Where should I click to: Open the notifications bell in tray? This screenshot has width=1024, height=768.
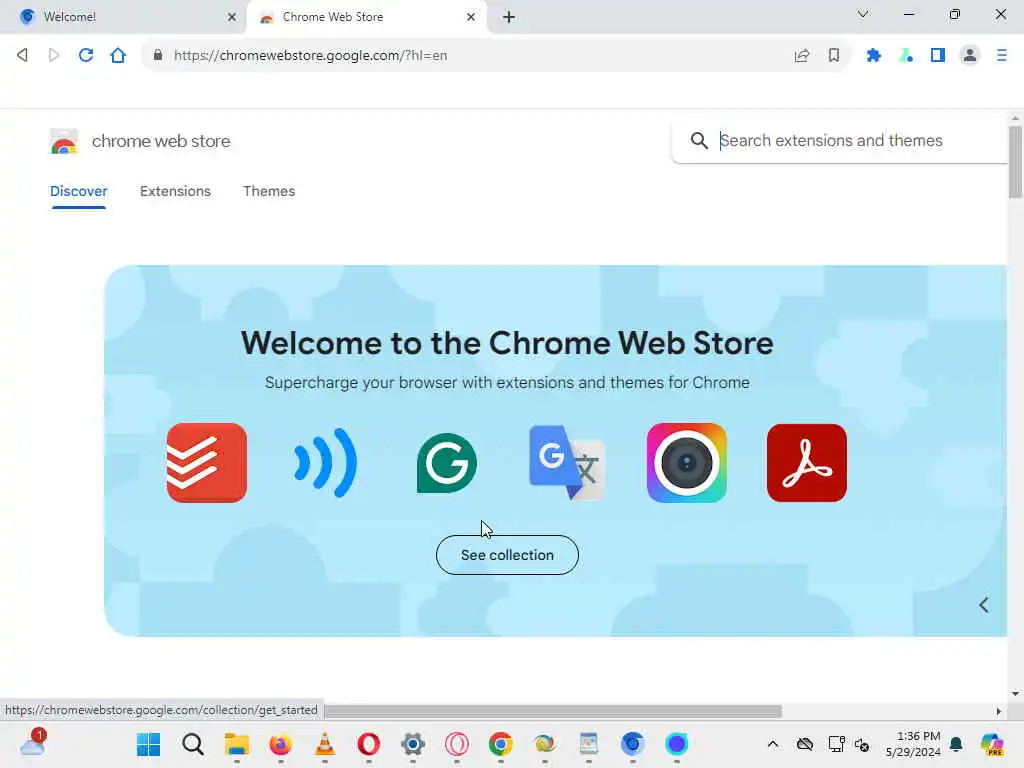click(x=956, y=744)
